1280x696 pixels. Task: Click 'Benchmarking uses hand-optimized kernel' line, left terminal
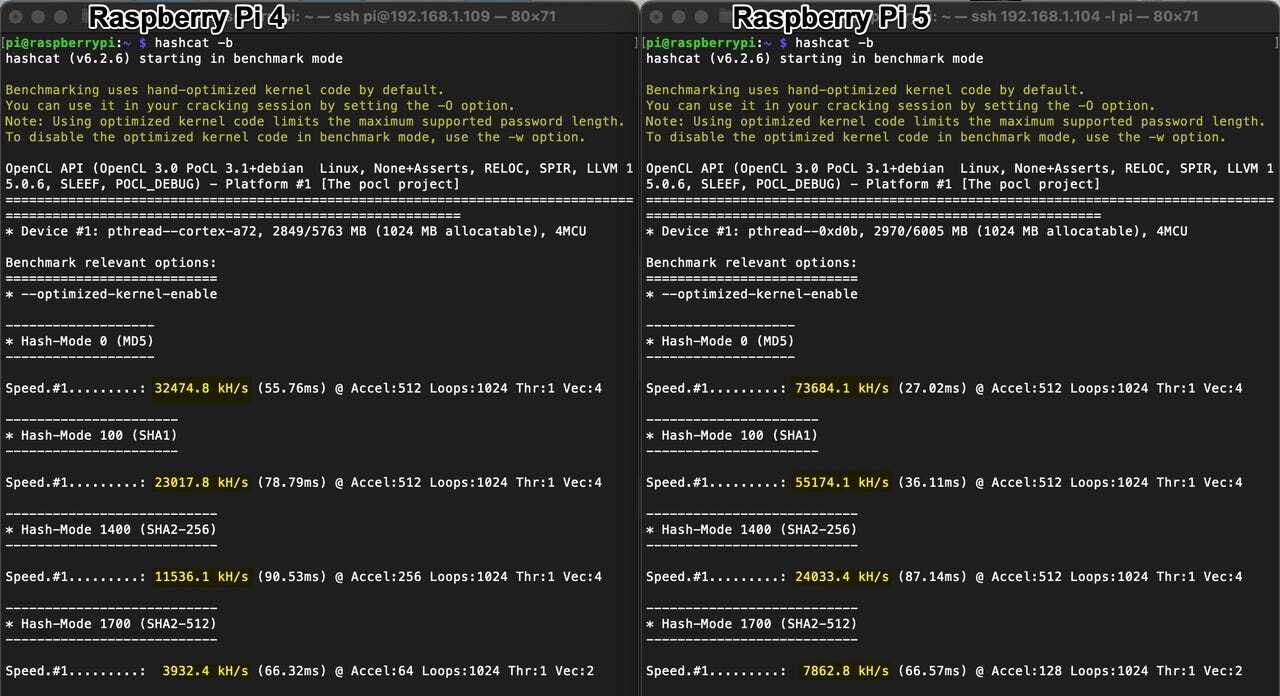coord(225,90)
